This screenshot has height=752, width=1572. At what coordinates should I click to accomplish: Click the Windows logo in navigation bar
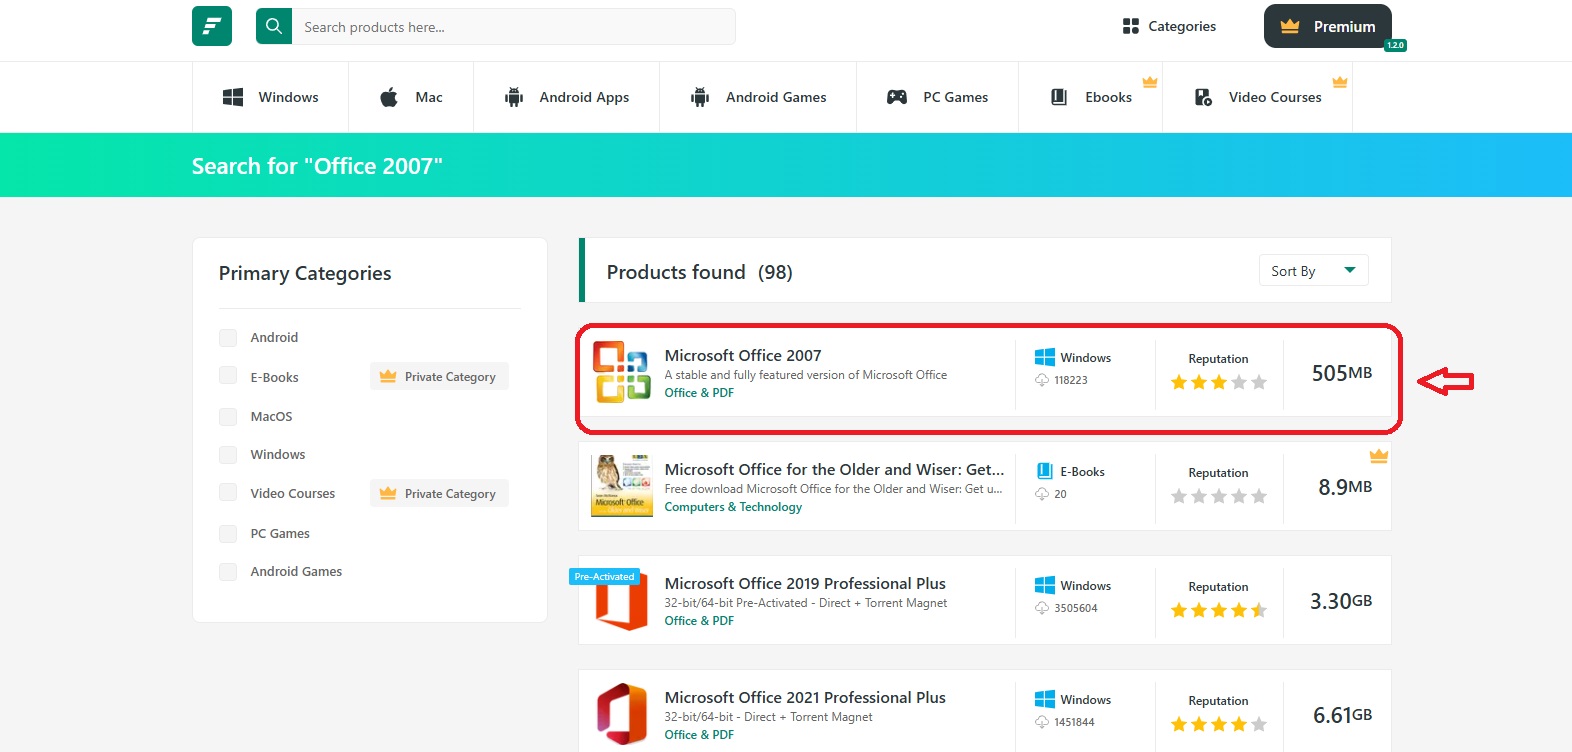tap(233, 97)
